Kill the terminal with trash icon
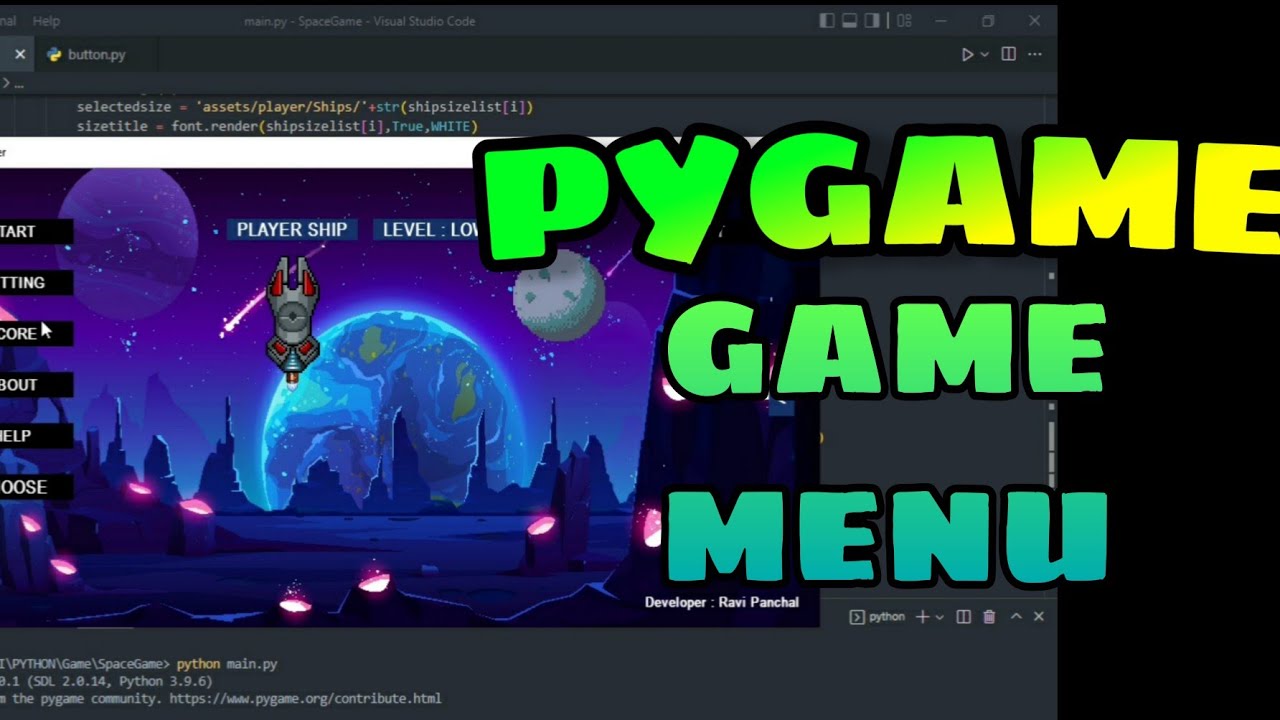 (989, 617)
